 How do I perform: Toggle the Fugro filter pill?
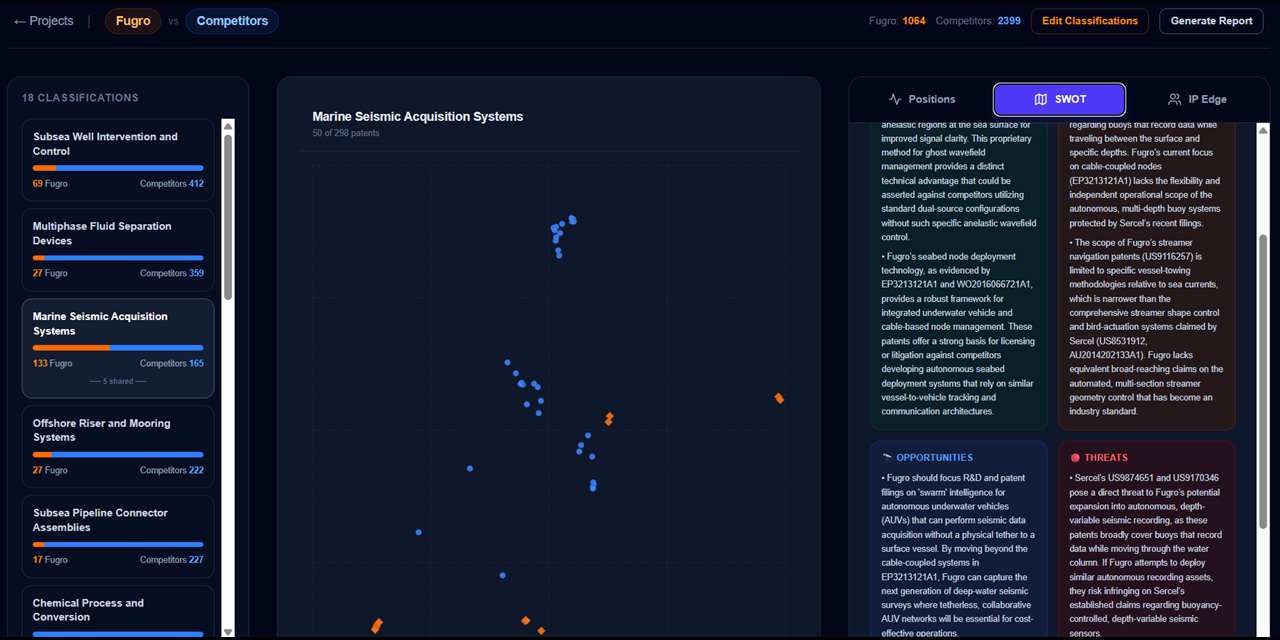tap(132, 20)
